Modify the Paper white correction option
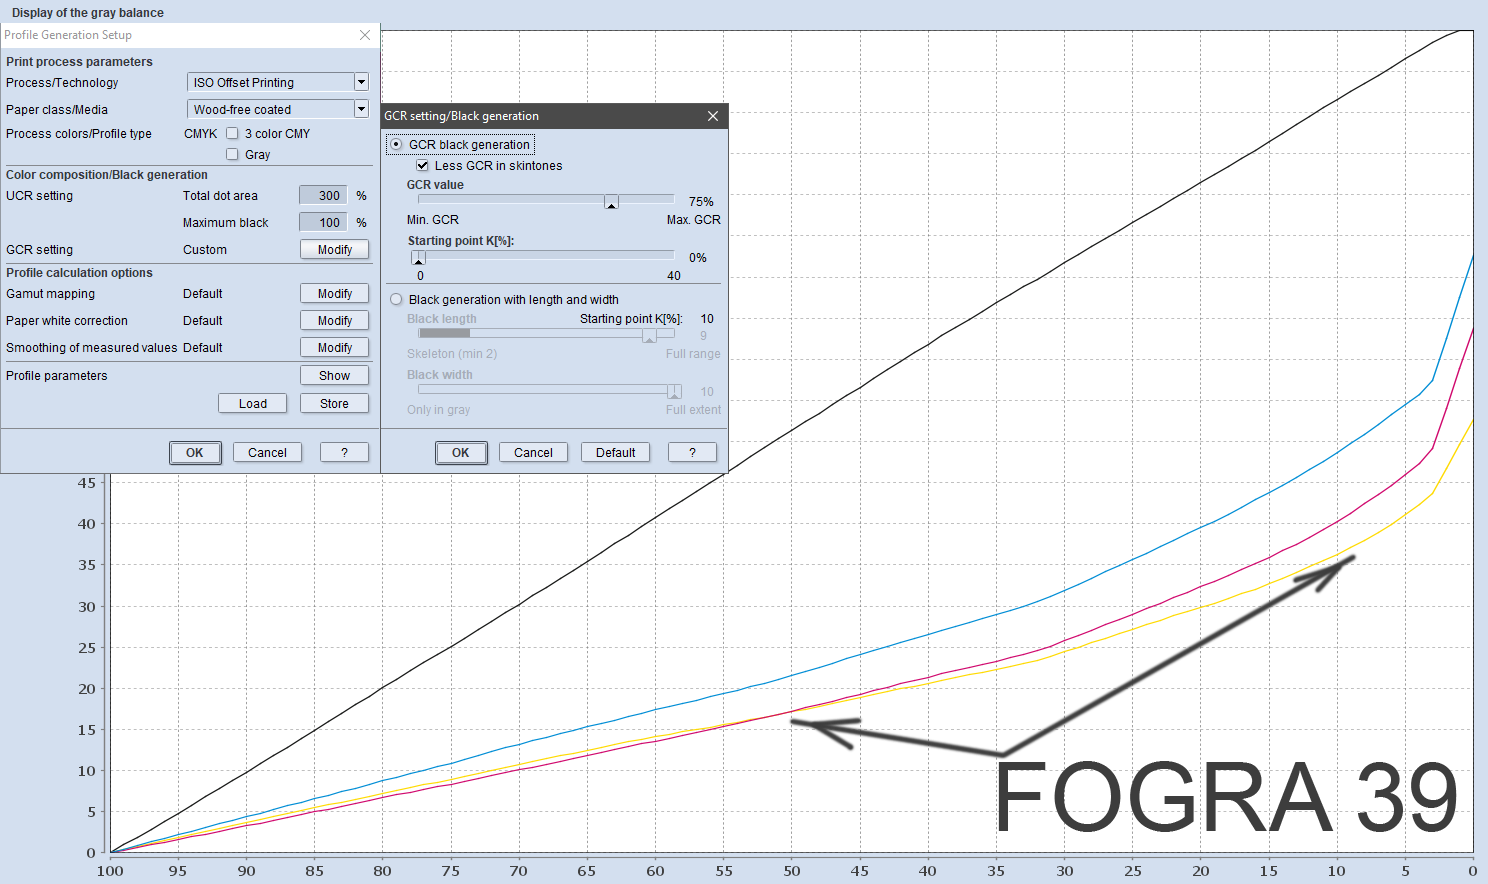The height and width of the screenshot is (884, 1488). tap(335, 321)
